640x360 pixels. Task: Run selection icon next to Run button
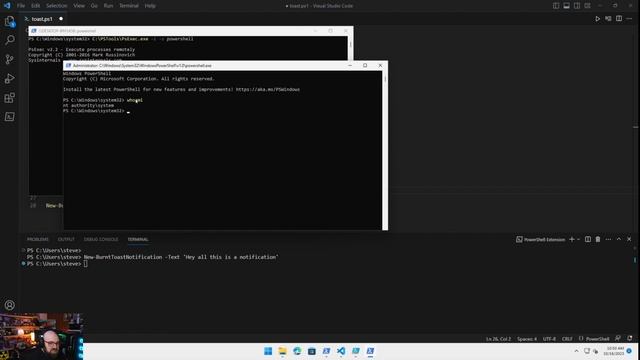[x=608, y=19]
